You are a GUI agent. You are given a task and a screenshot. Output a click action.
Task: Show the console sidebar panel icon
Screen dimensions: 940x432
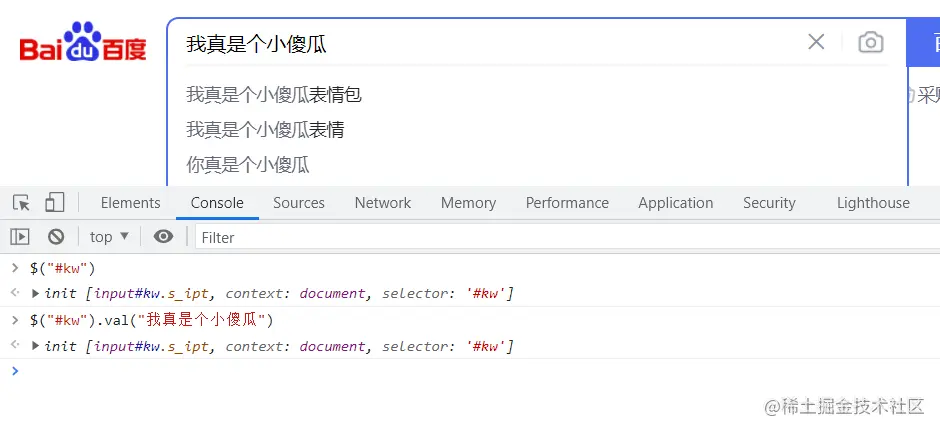tap(20, 237)
